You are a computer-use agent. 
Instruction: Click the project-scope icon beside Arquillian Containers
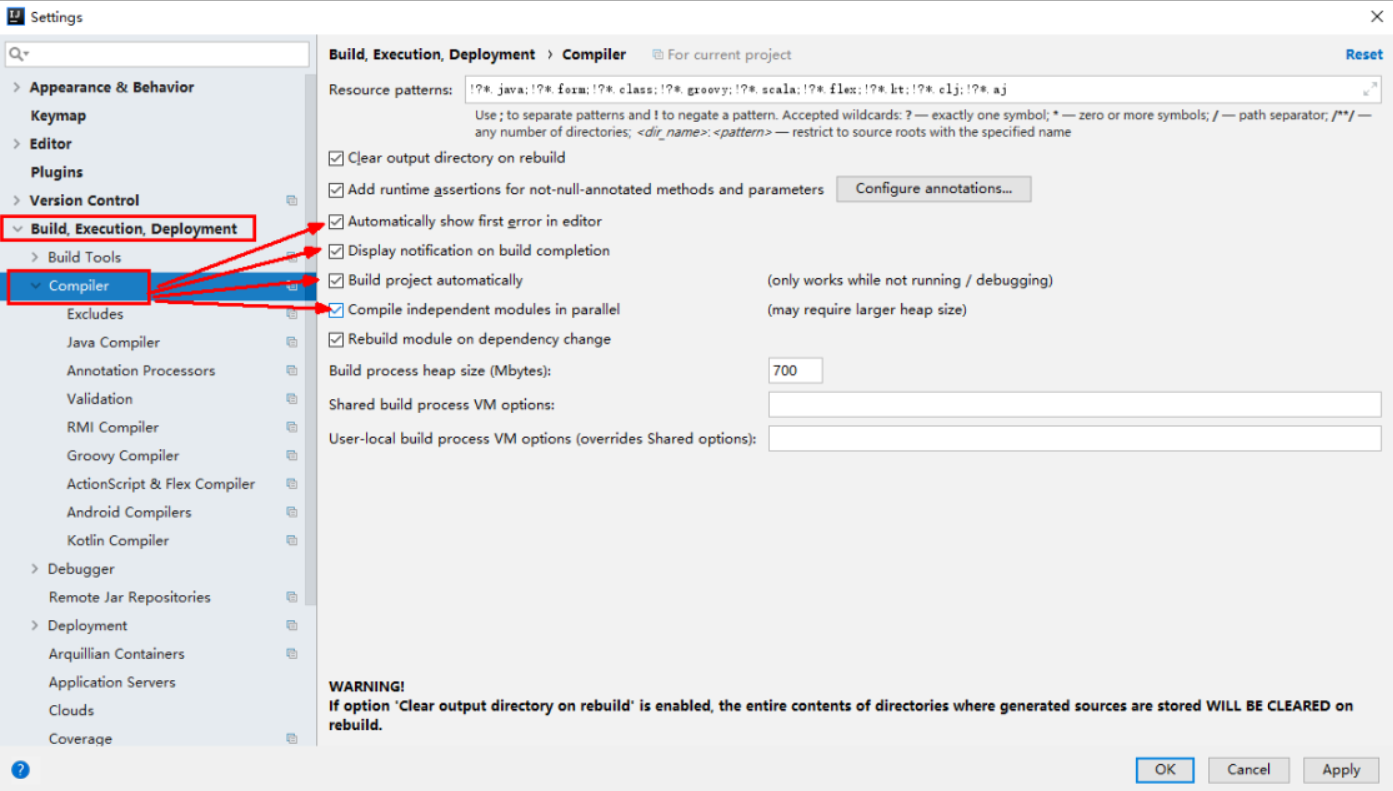[292, 654]
